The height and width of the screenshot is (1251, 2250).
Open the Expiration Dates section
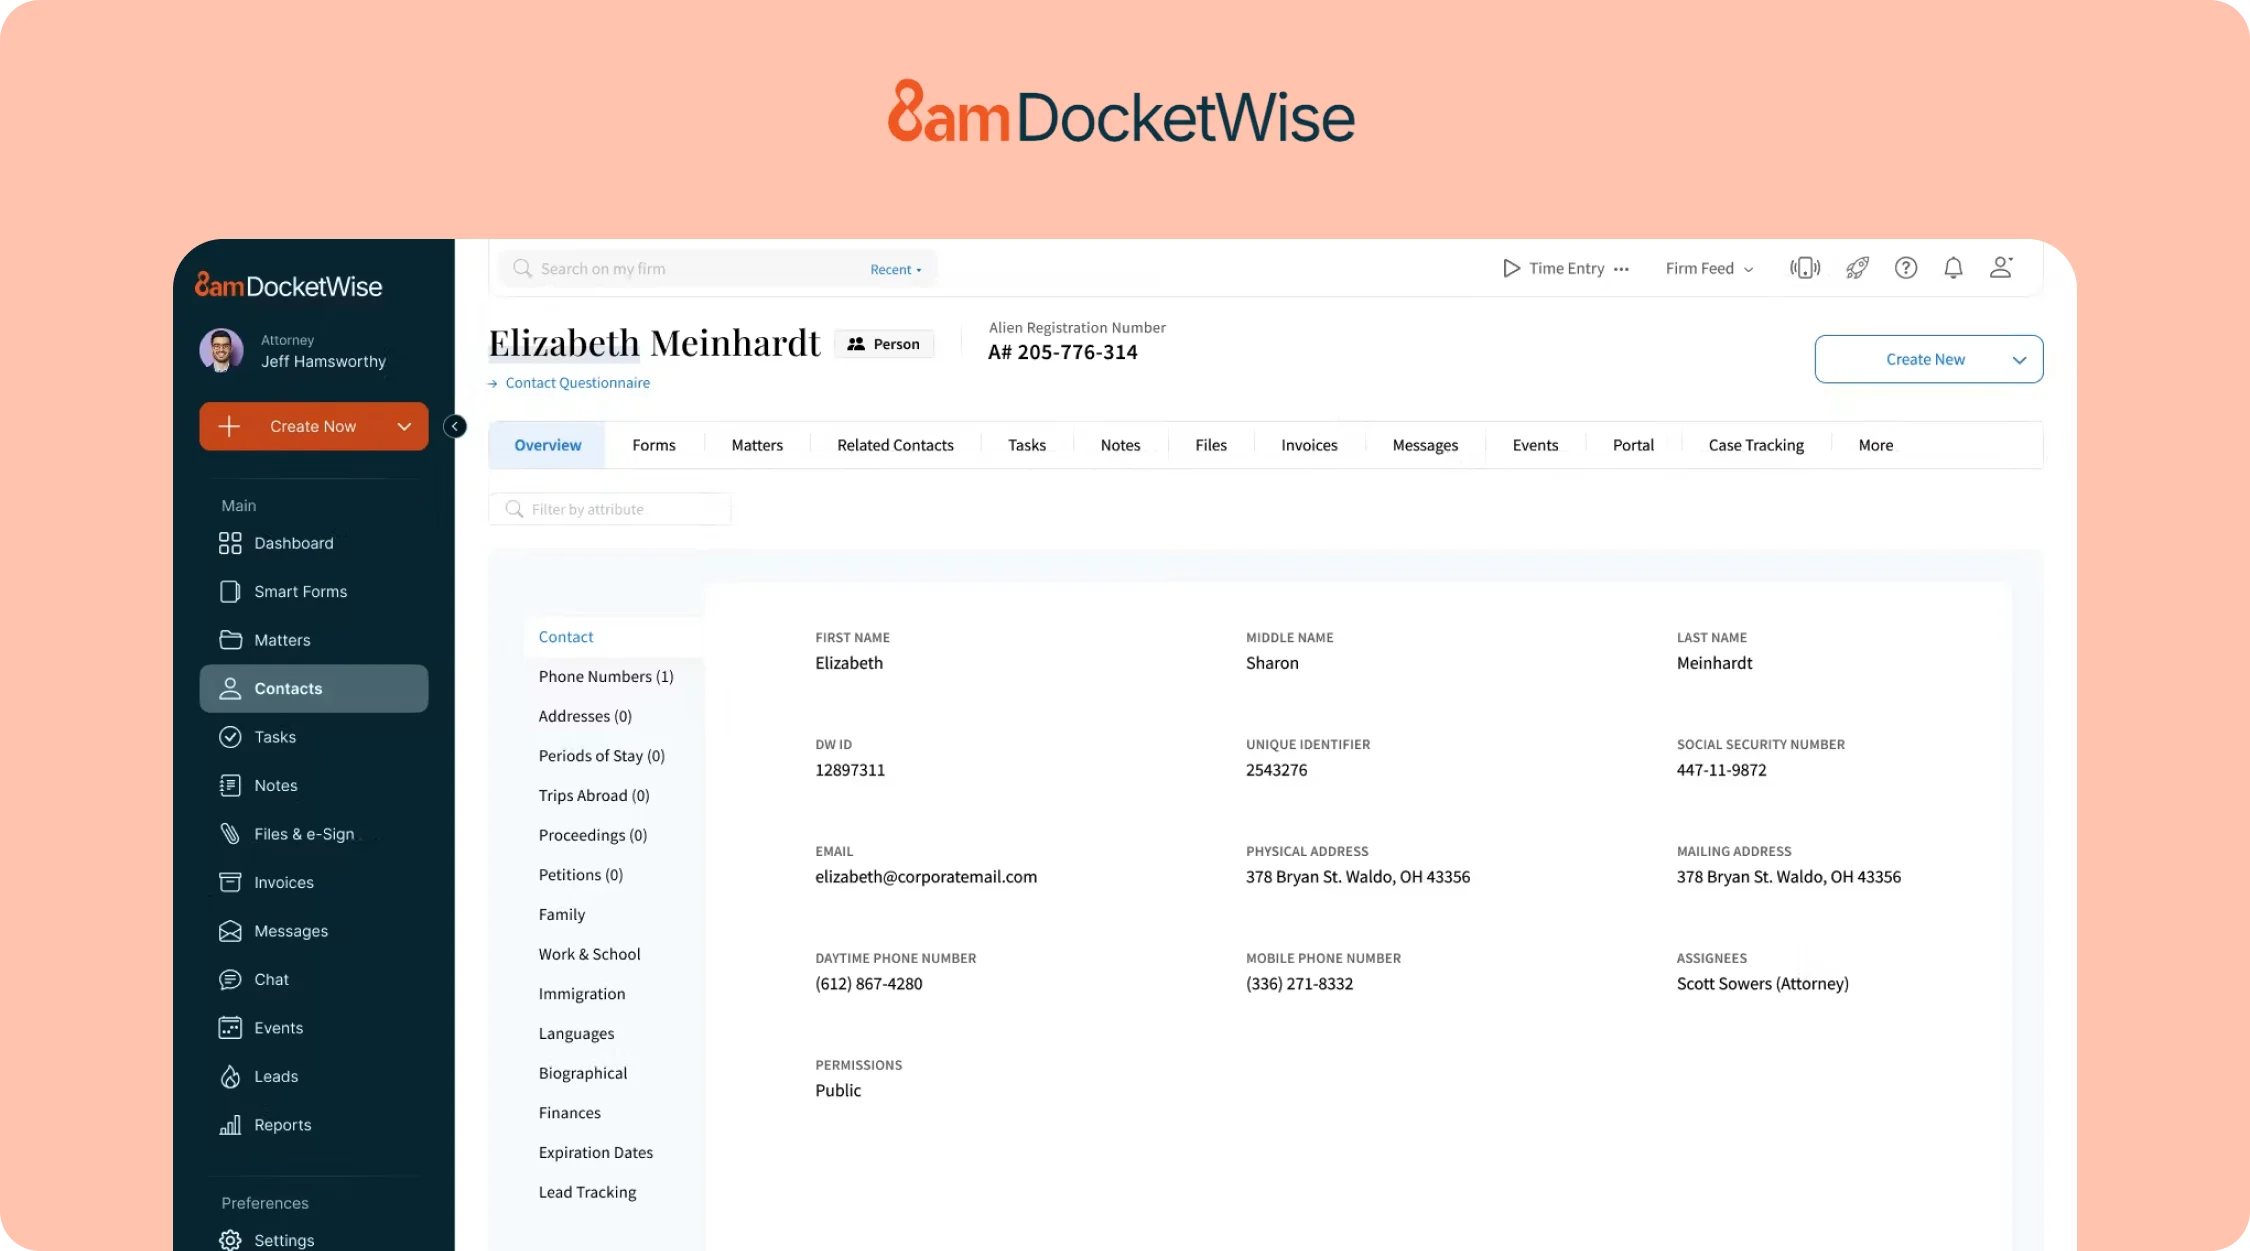[595, 1153]
